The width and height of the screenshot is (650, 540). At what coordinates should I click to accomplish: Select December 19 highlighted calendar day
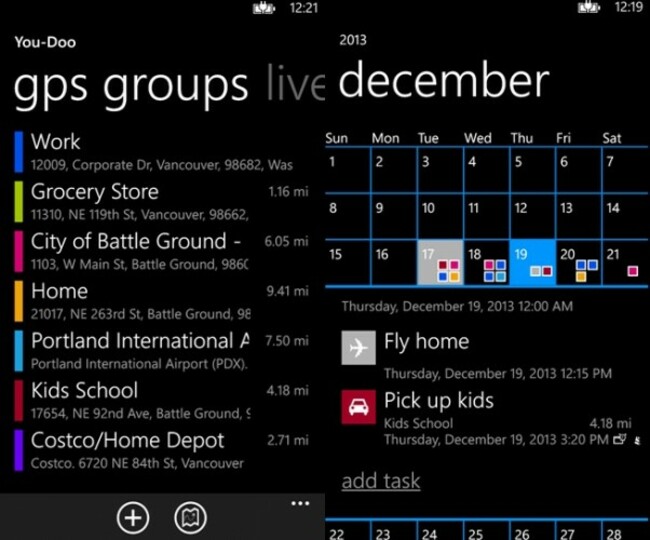(532, 263)
